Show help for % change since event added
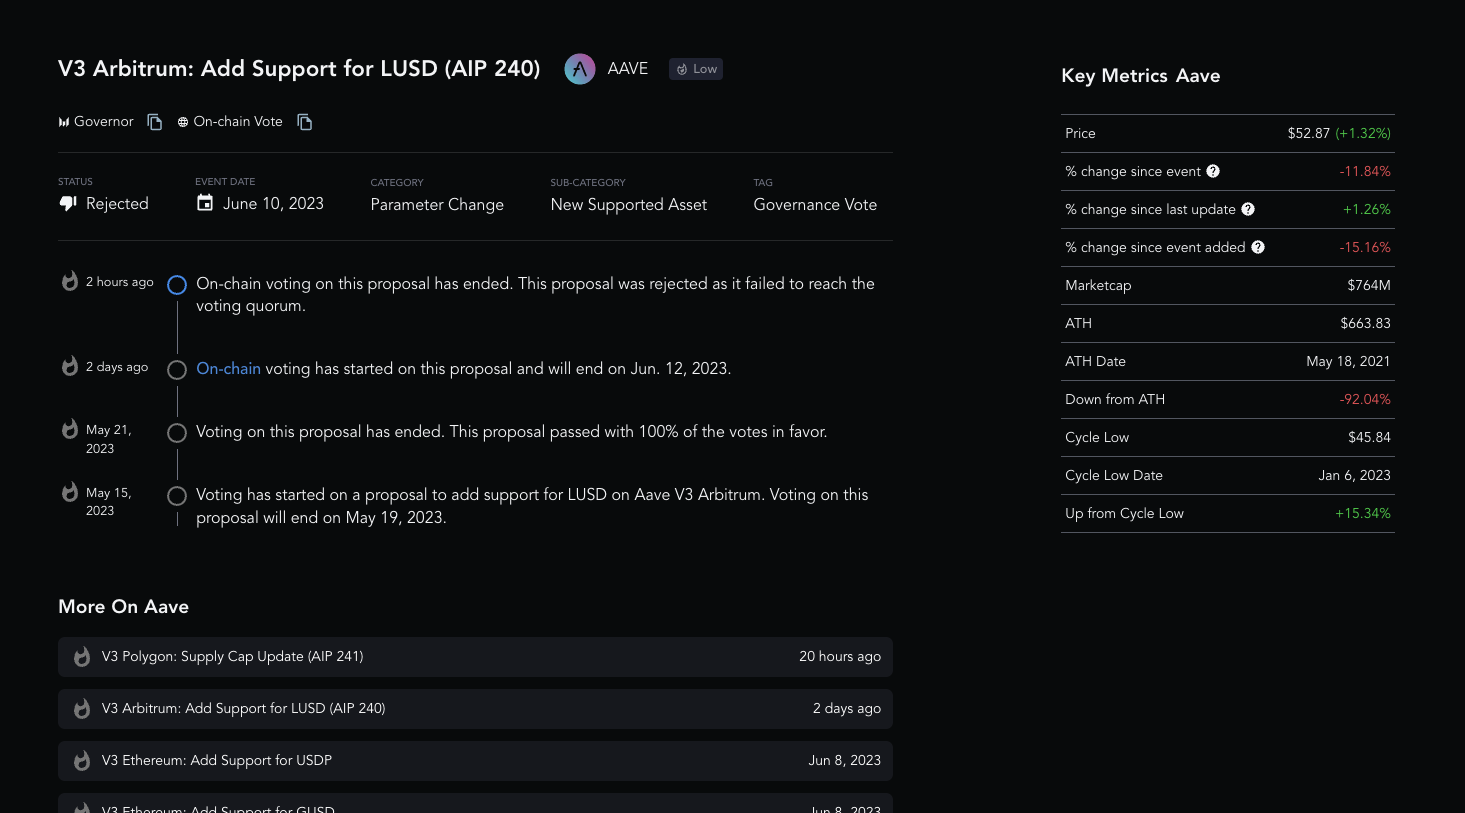 pyautogui.click(x=1258, y=247)
